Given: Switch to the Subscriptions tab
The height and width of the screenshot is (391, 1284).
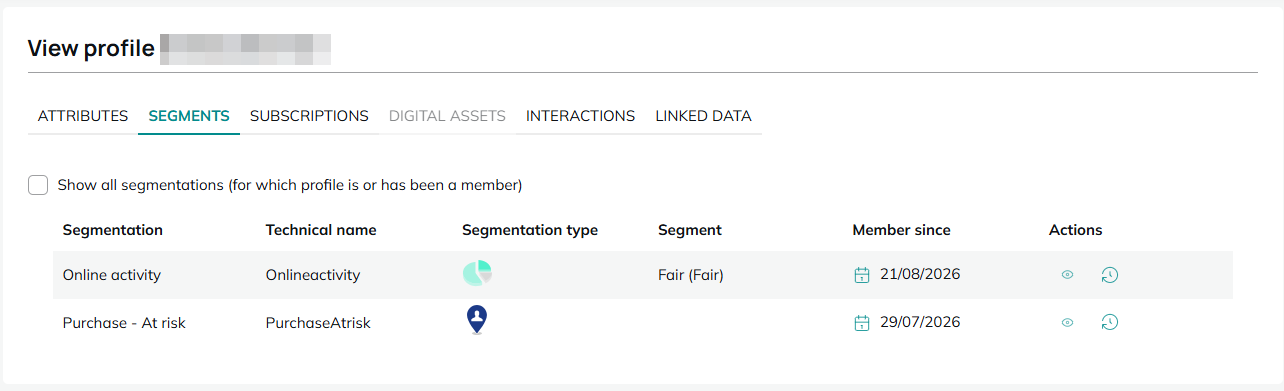Looking at the screenshot, I should click(x=309, y=116).
